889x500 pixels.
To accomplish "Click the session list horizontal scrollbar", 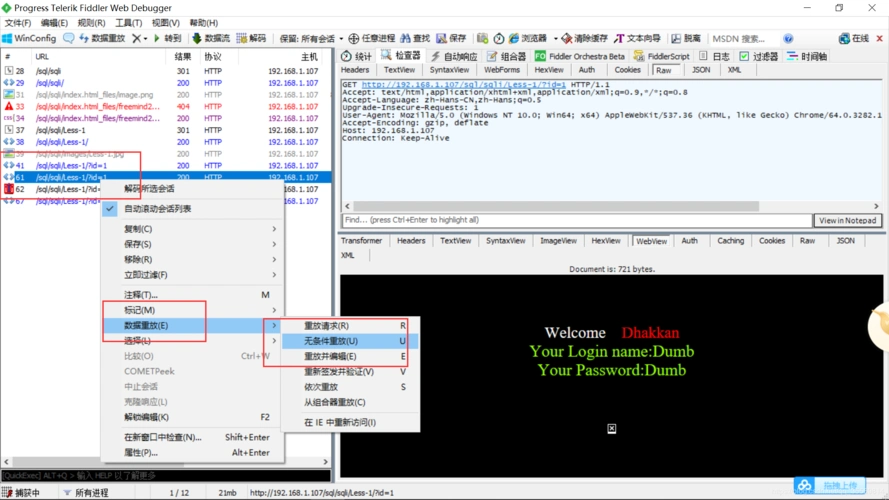I will (165, 462).
